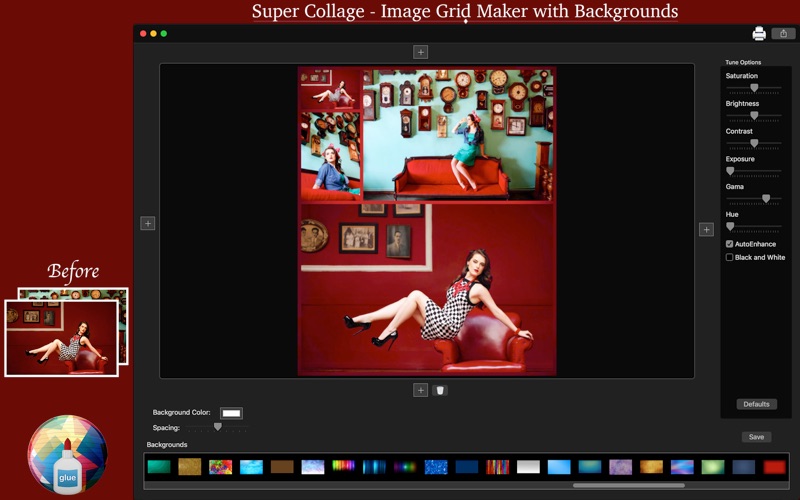Image resolution: width=800 pixels, height=500 pixels.
Task: Add image cell left of the collage
Action: pyautogui.click(x=147, y=223)
